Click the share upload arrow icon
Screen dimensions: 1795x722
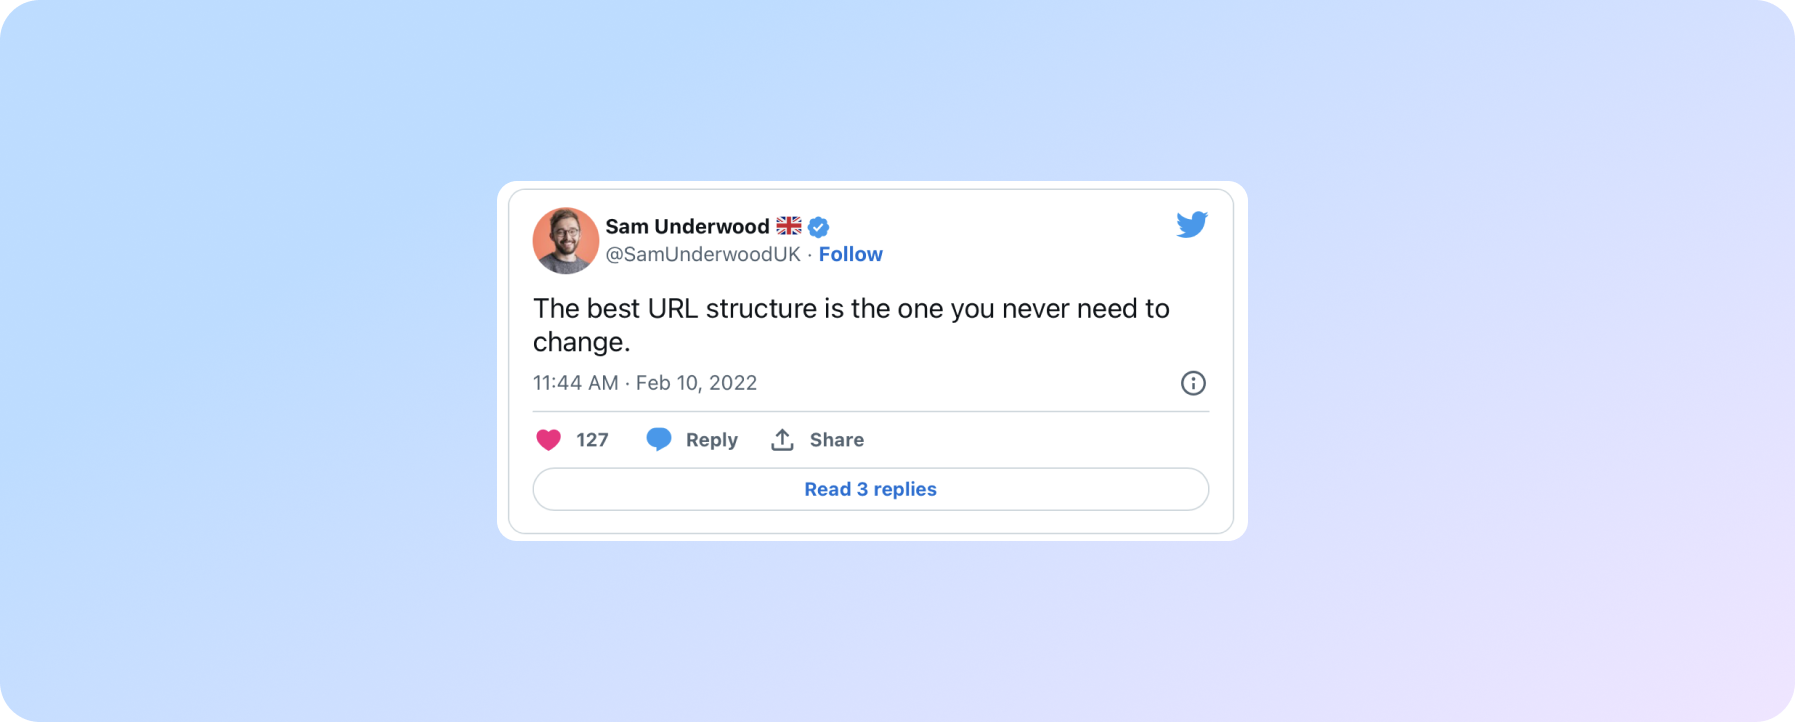click(x=782, y=440)
